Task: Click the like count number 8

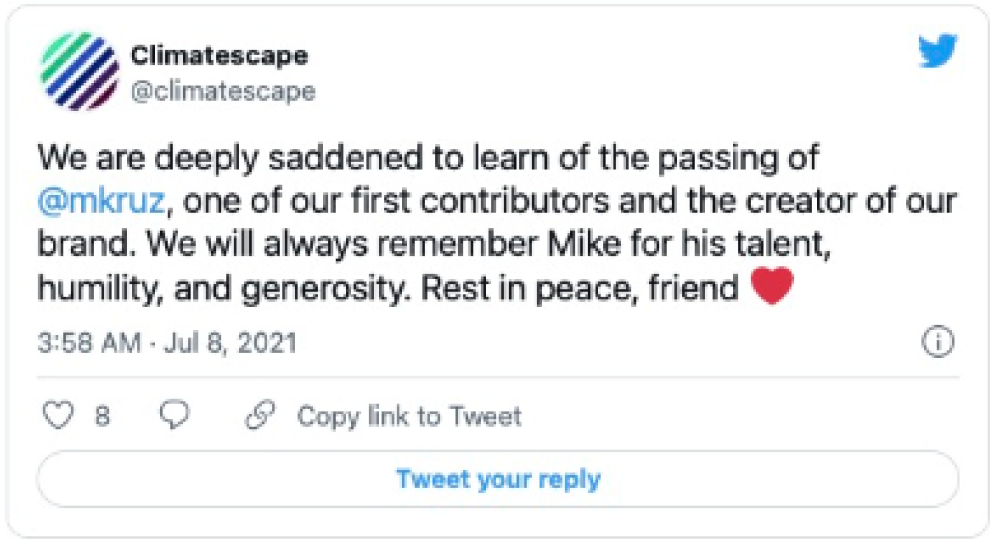Action: coord(102,416)
